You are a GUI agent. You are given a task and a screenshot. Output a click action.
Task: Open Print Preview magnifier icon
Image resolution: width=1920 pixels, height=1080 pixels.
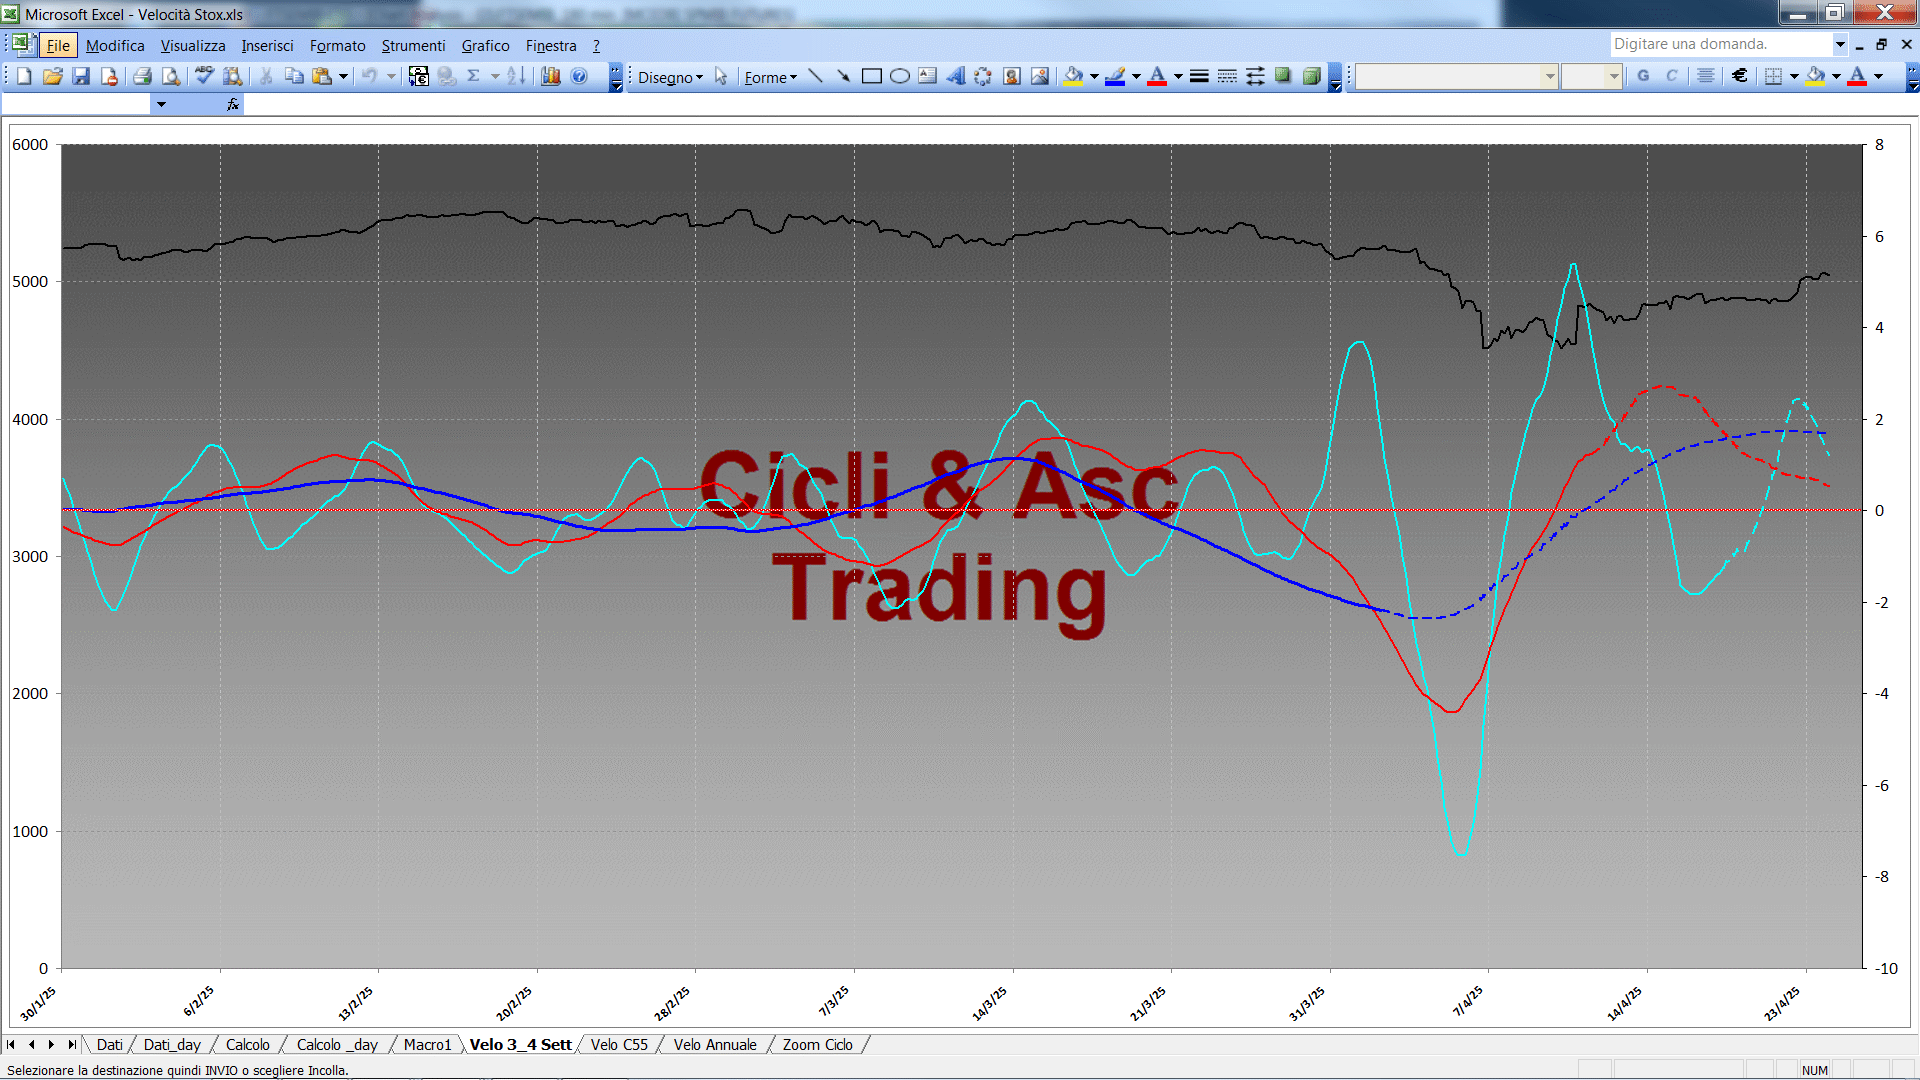171,76
